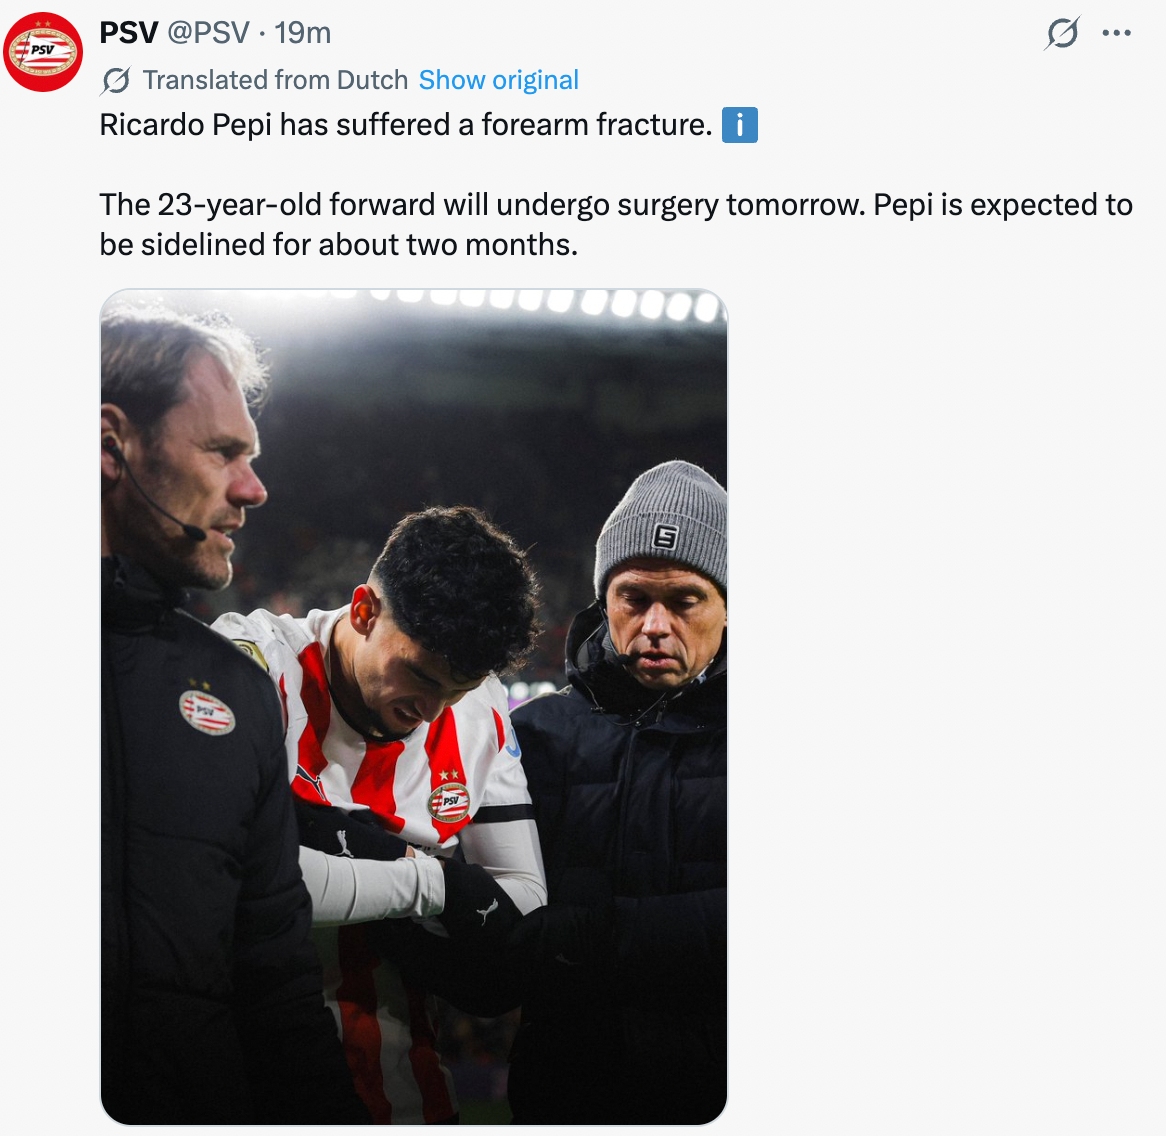
Task: Click the logo patch on the gray beanie
Action: click(665, 537)
